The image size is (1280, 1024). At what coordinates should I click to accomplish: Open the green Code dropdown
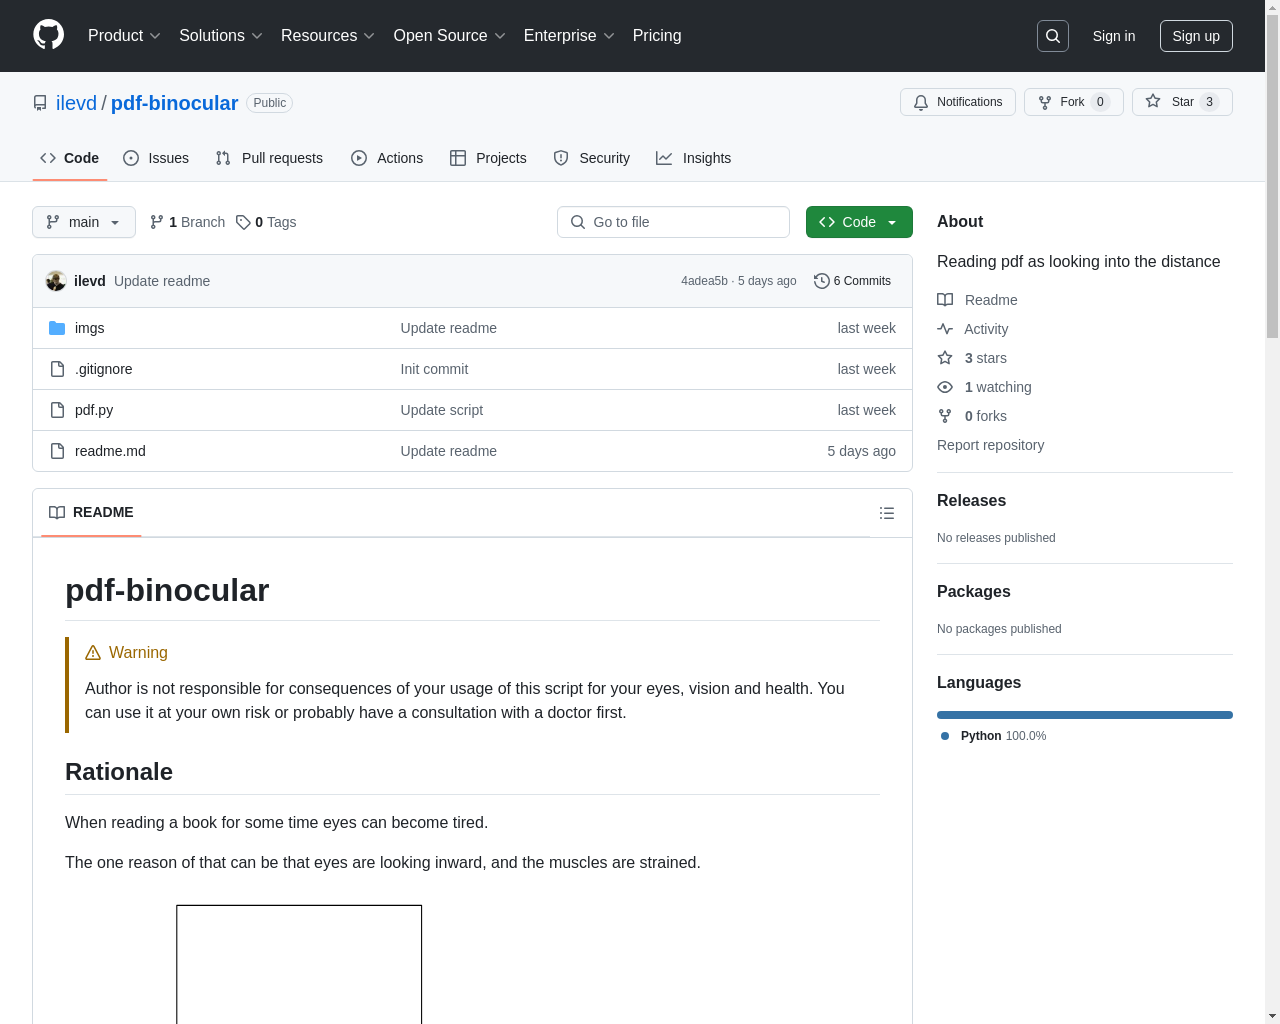pyautogui.click(x=859, y=222)
